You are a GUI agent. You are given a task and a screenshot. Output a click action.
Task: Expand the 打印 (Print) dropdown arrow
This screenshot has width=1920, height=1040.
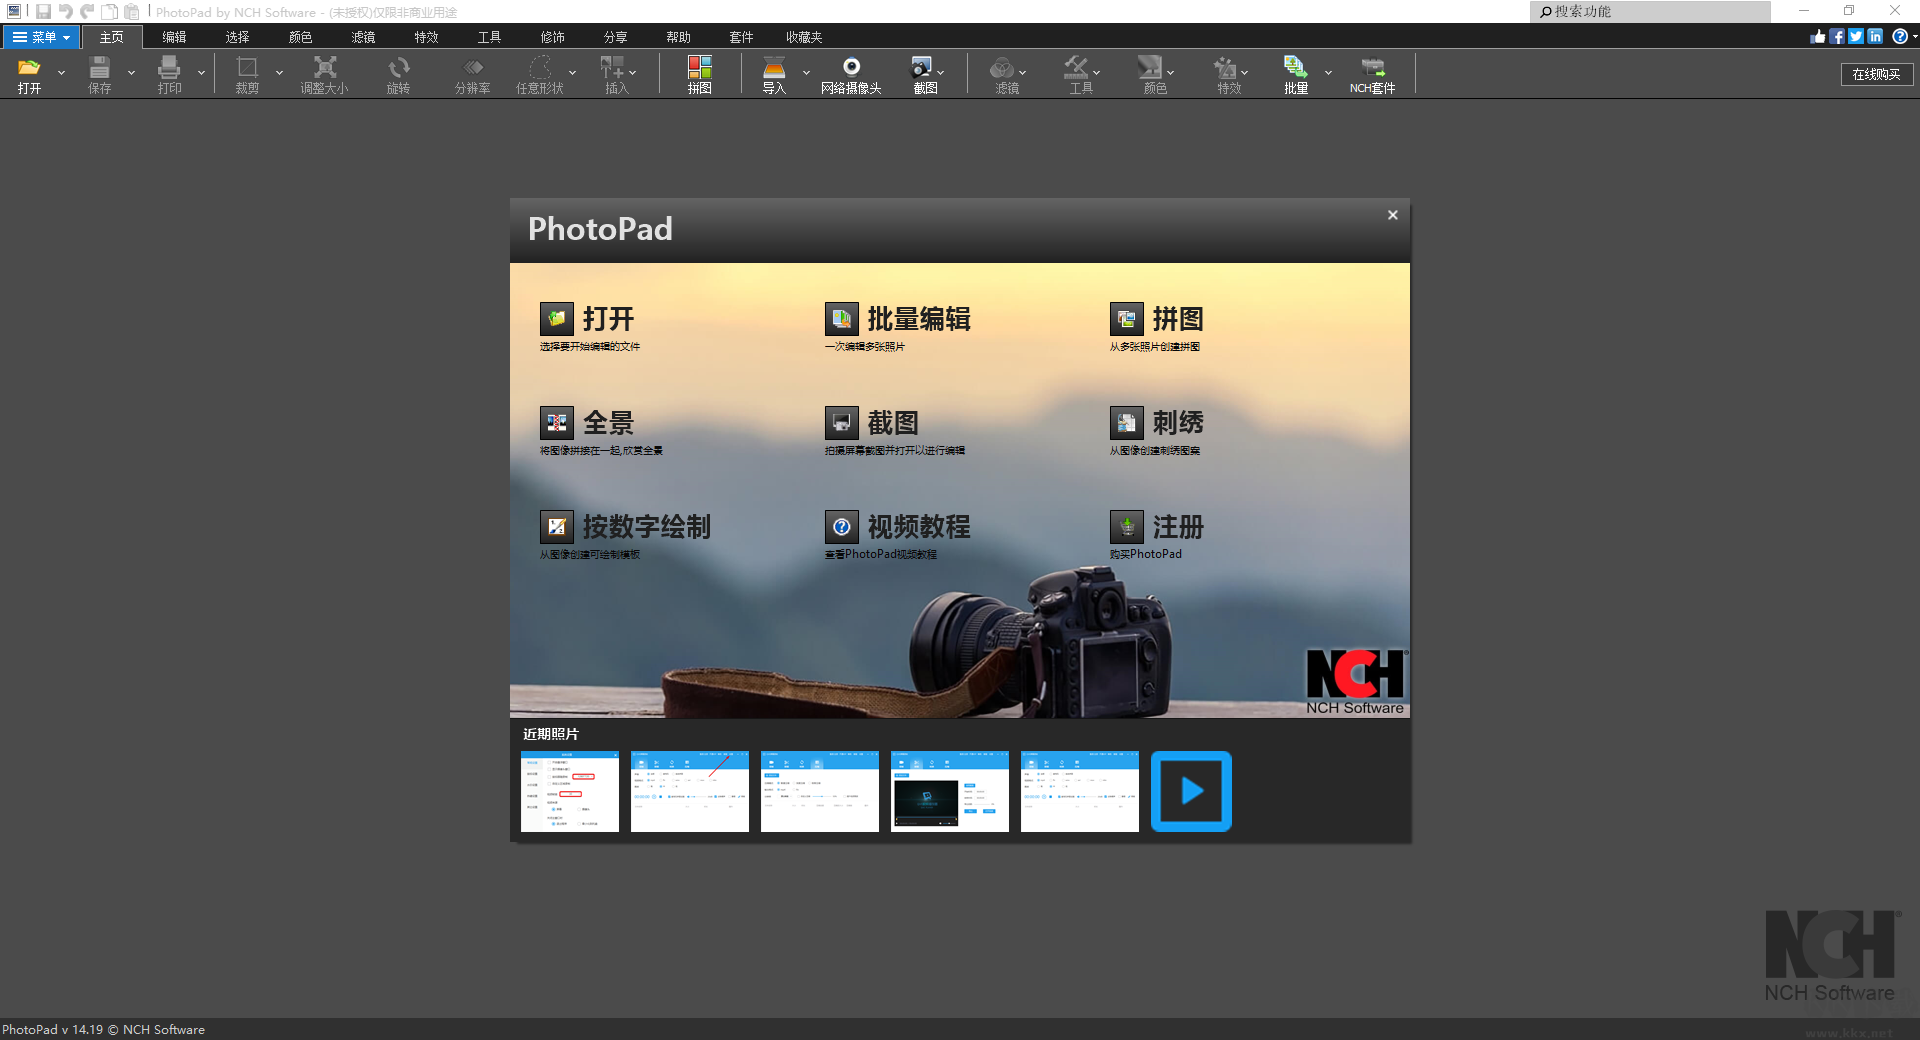(201, 73)
